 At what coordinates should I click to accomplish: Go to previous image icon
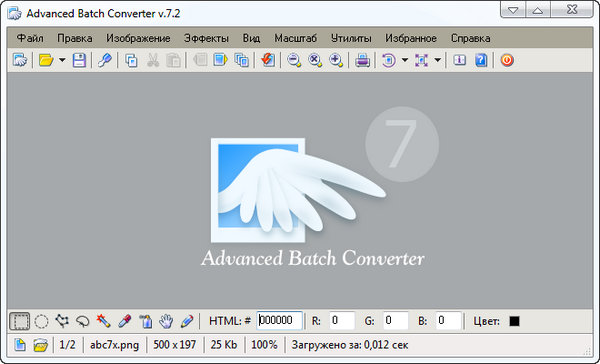pyautogui.click(x=200, y=60)
